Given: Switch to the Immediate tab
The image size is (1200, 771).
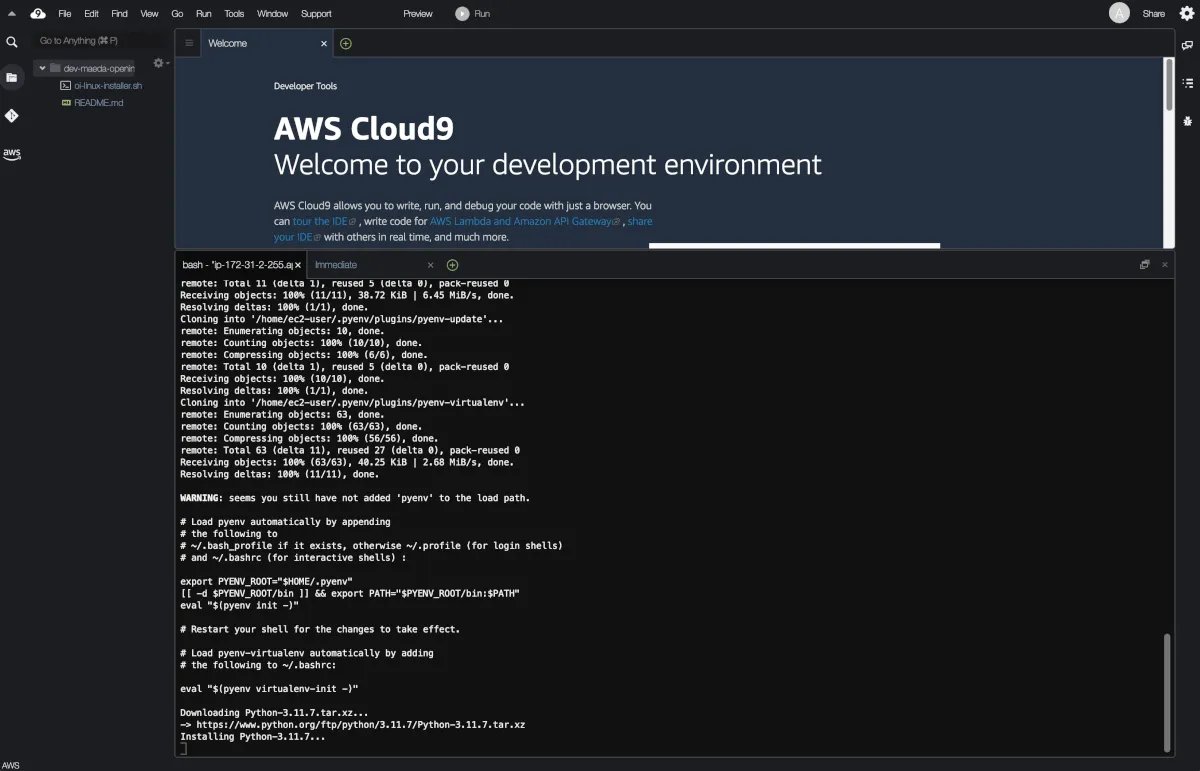Looking at the screenshot, I should (336, 265).
